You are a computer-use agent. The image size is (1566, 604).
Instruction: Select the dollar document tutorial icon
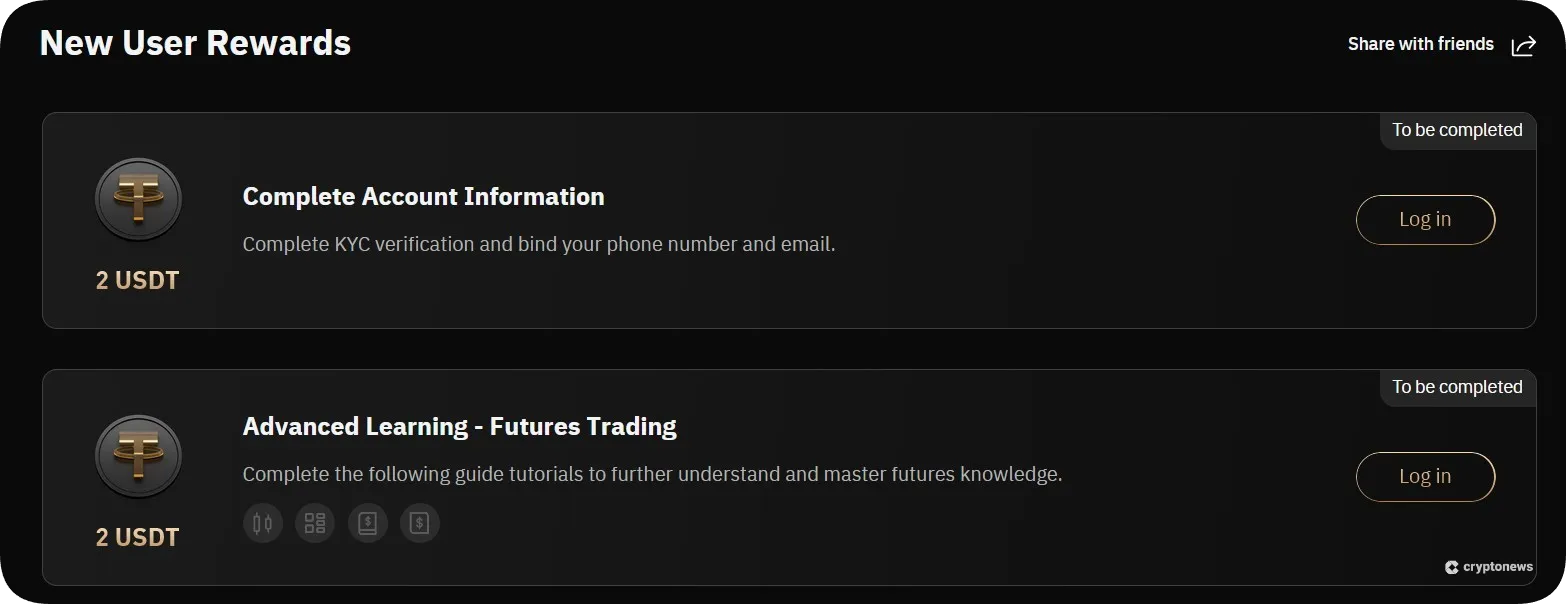pyautogui.click(x=419, y=522)
